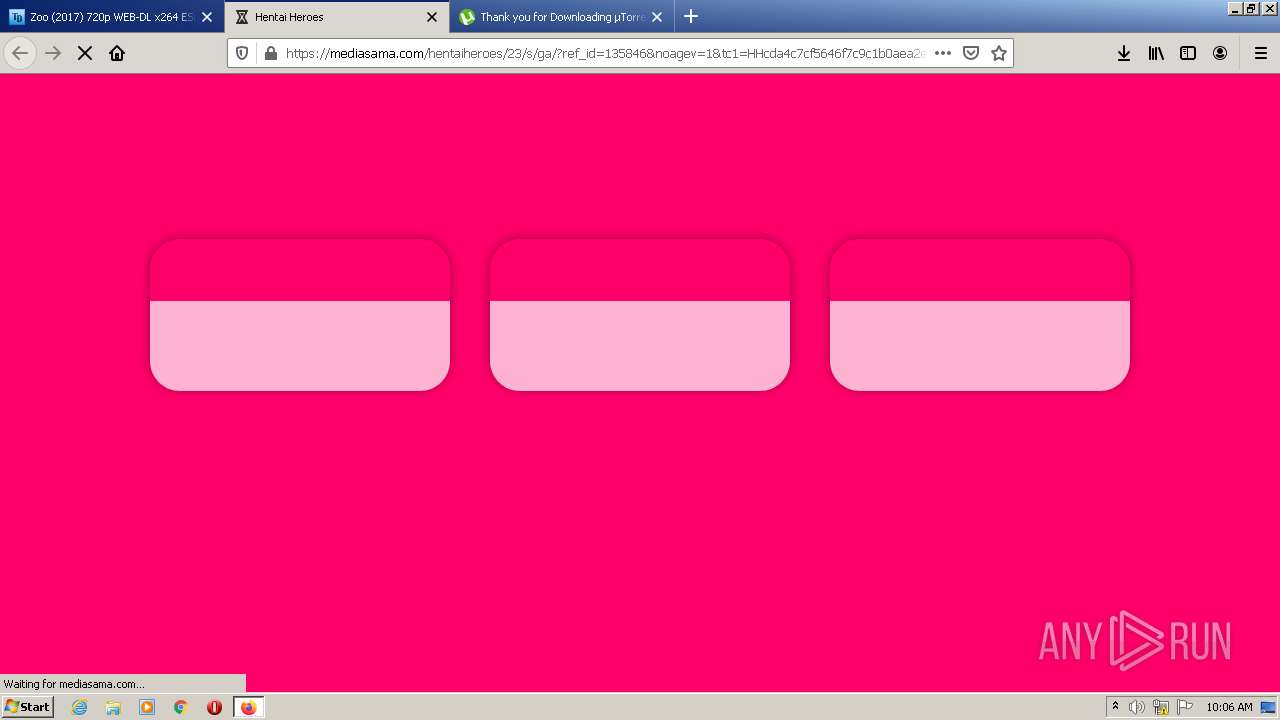This screenshot has width=1280, height=720.
Task: Select the Firefox taskbar button
Action: click(248, 707)
